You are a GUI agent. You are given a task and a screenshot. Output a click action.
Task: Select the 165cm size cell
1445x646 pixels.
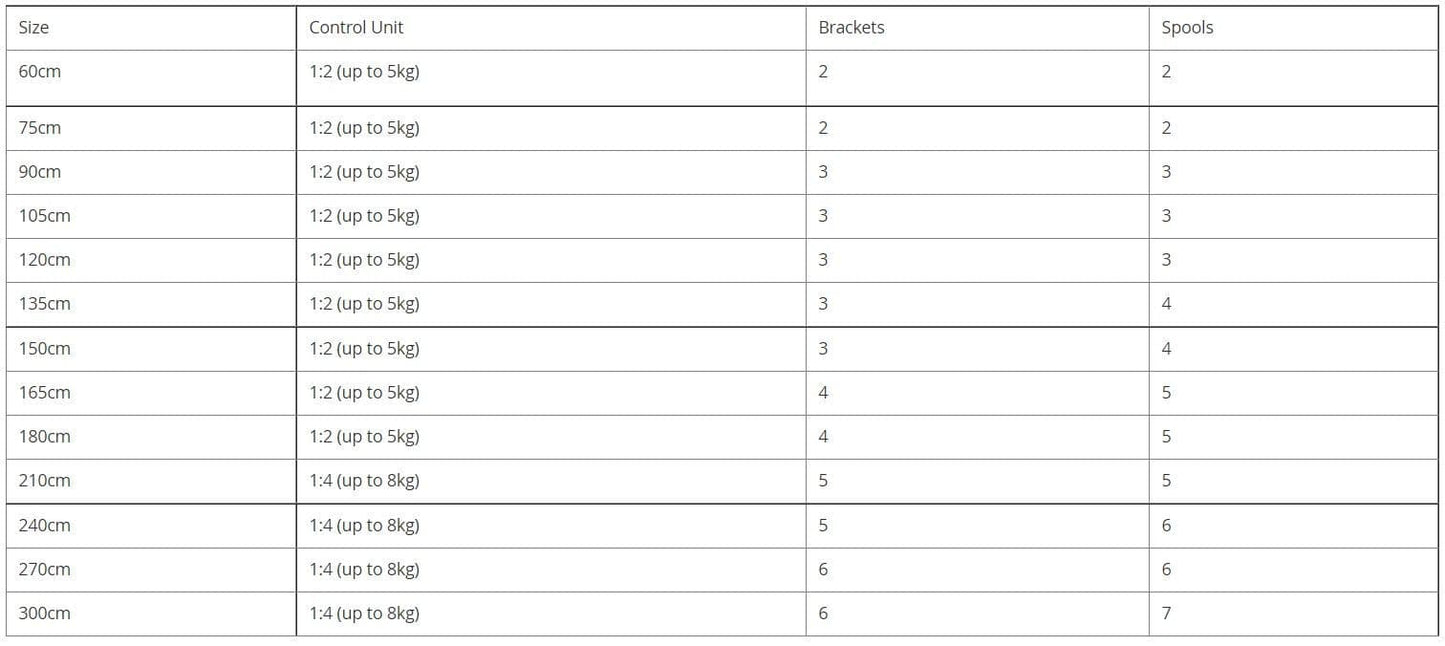[45, 393]
